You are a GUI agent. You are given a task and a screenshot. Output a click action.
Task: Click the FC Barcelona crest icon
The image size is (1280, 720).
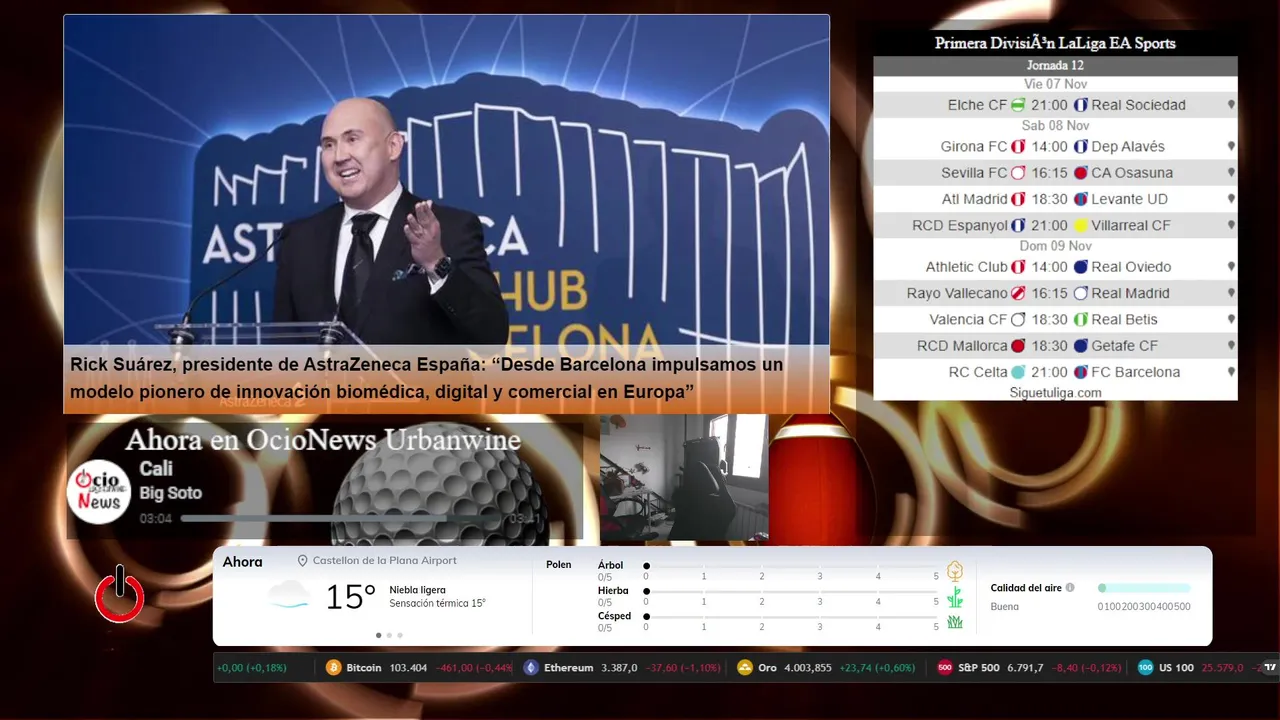[x=1081, y=372]
